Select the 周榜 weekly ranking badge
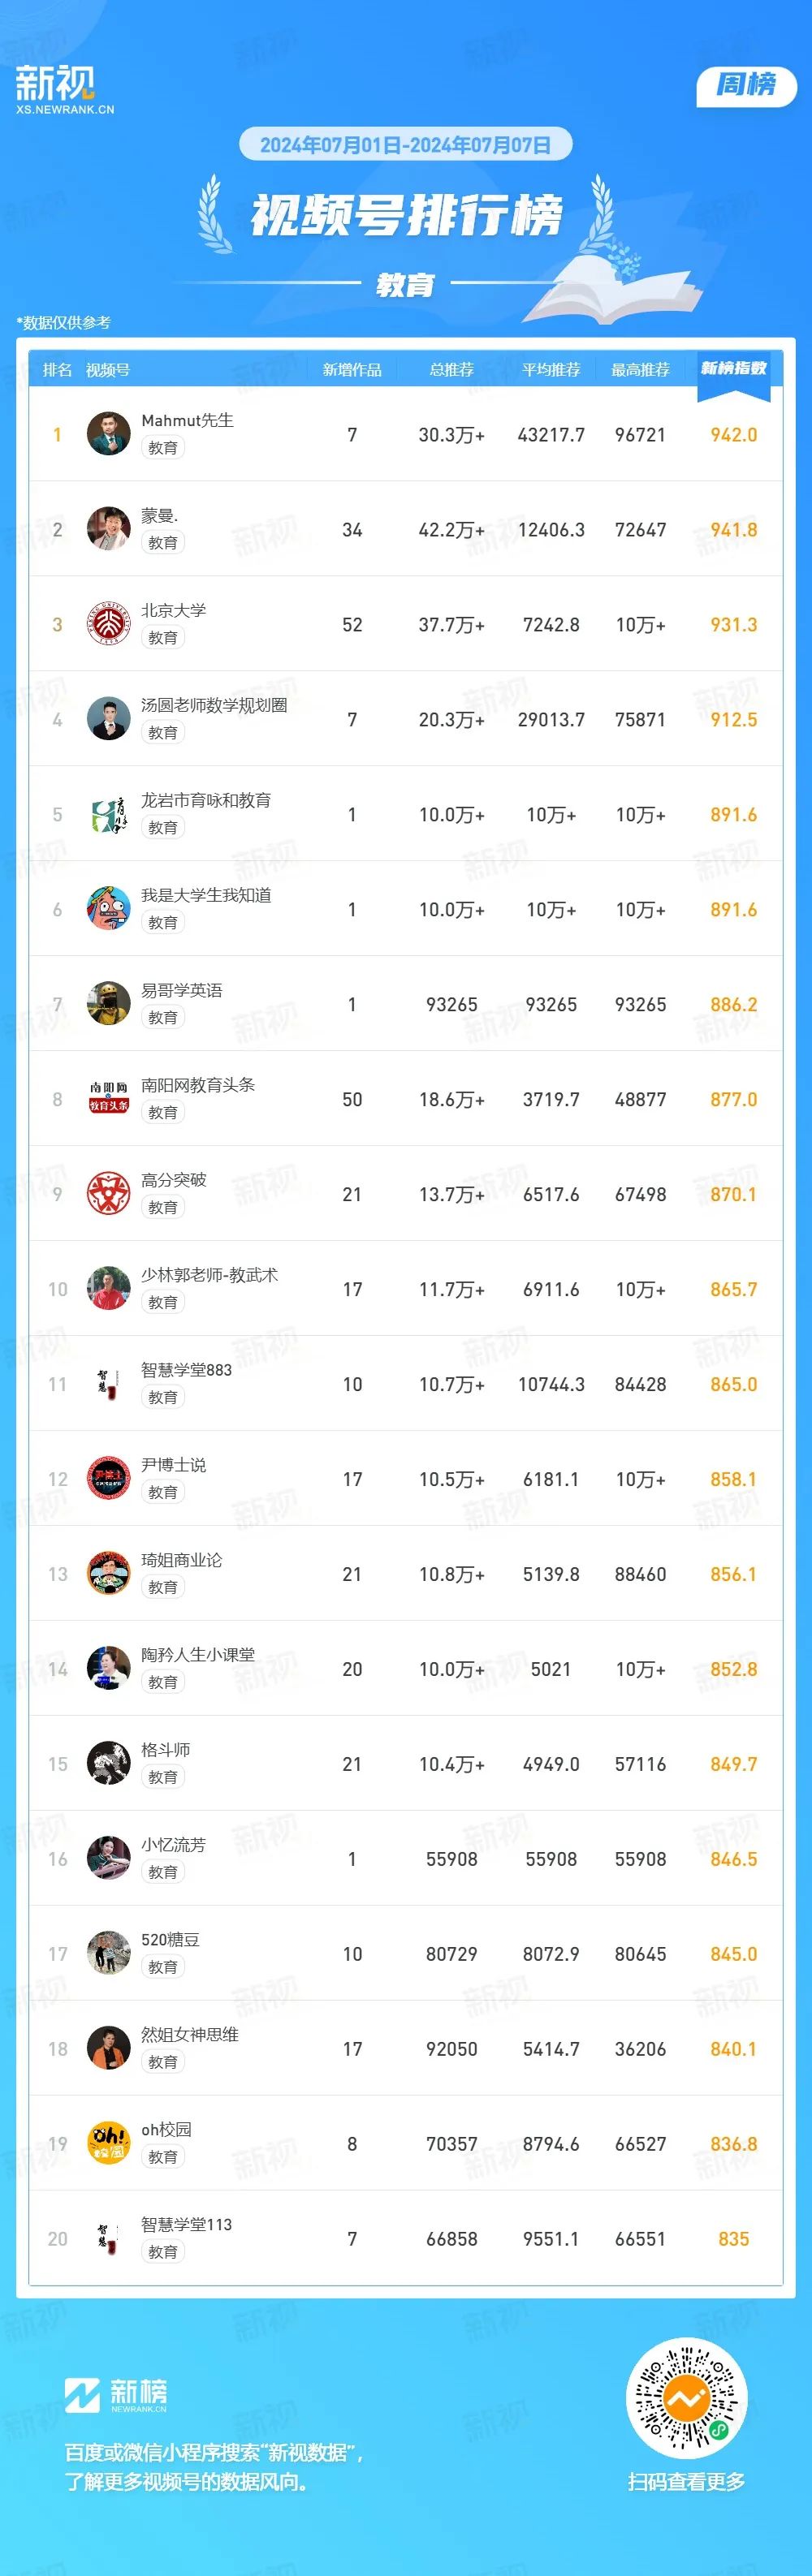This screenshot has height=2576, width=812. [746, 85]
